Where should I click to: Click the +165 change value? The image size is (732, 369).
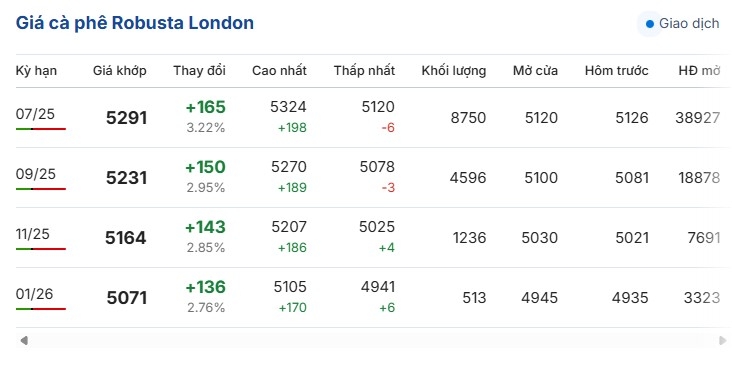pyautogui.click(x=205, y=107)
